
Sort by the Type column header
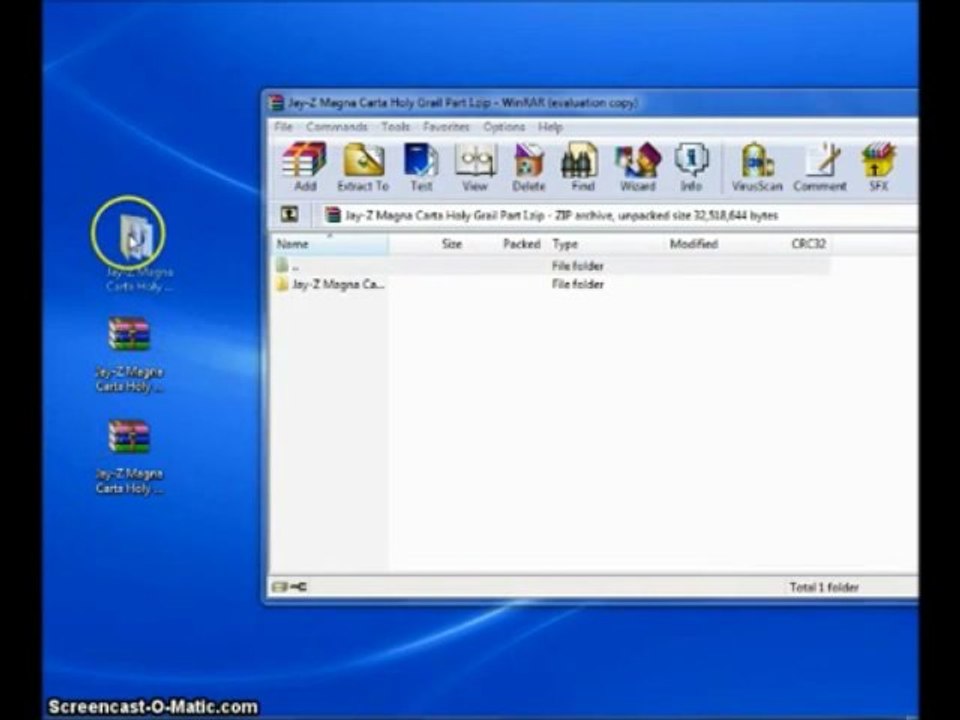[606, 244]
